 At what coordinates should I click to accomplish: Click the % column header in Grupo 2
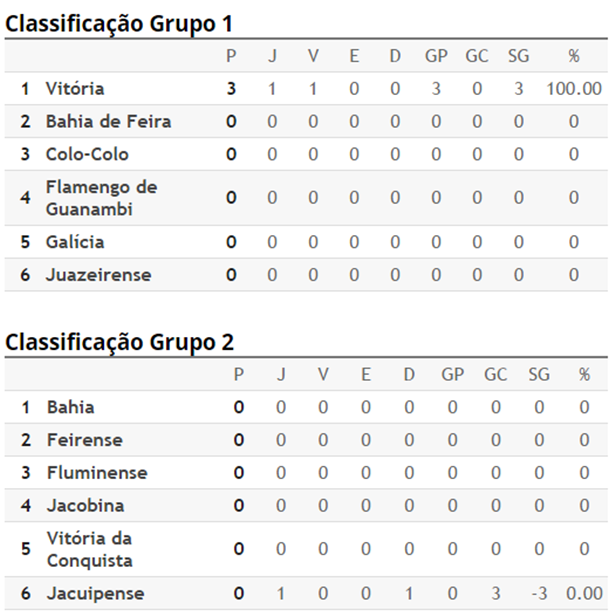584,375
